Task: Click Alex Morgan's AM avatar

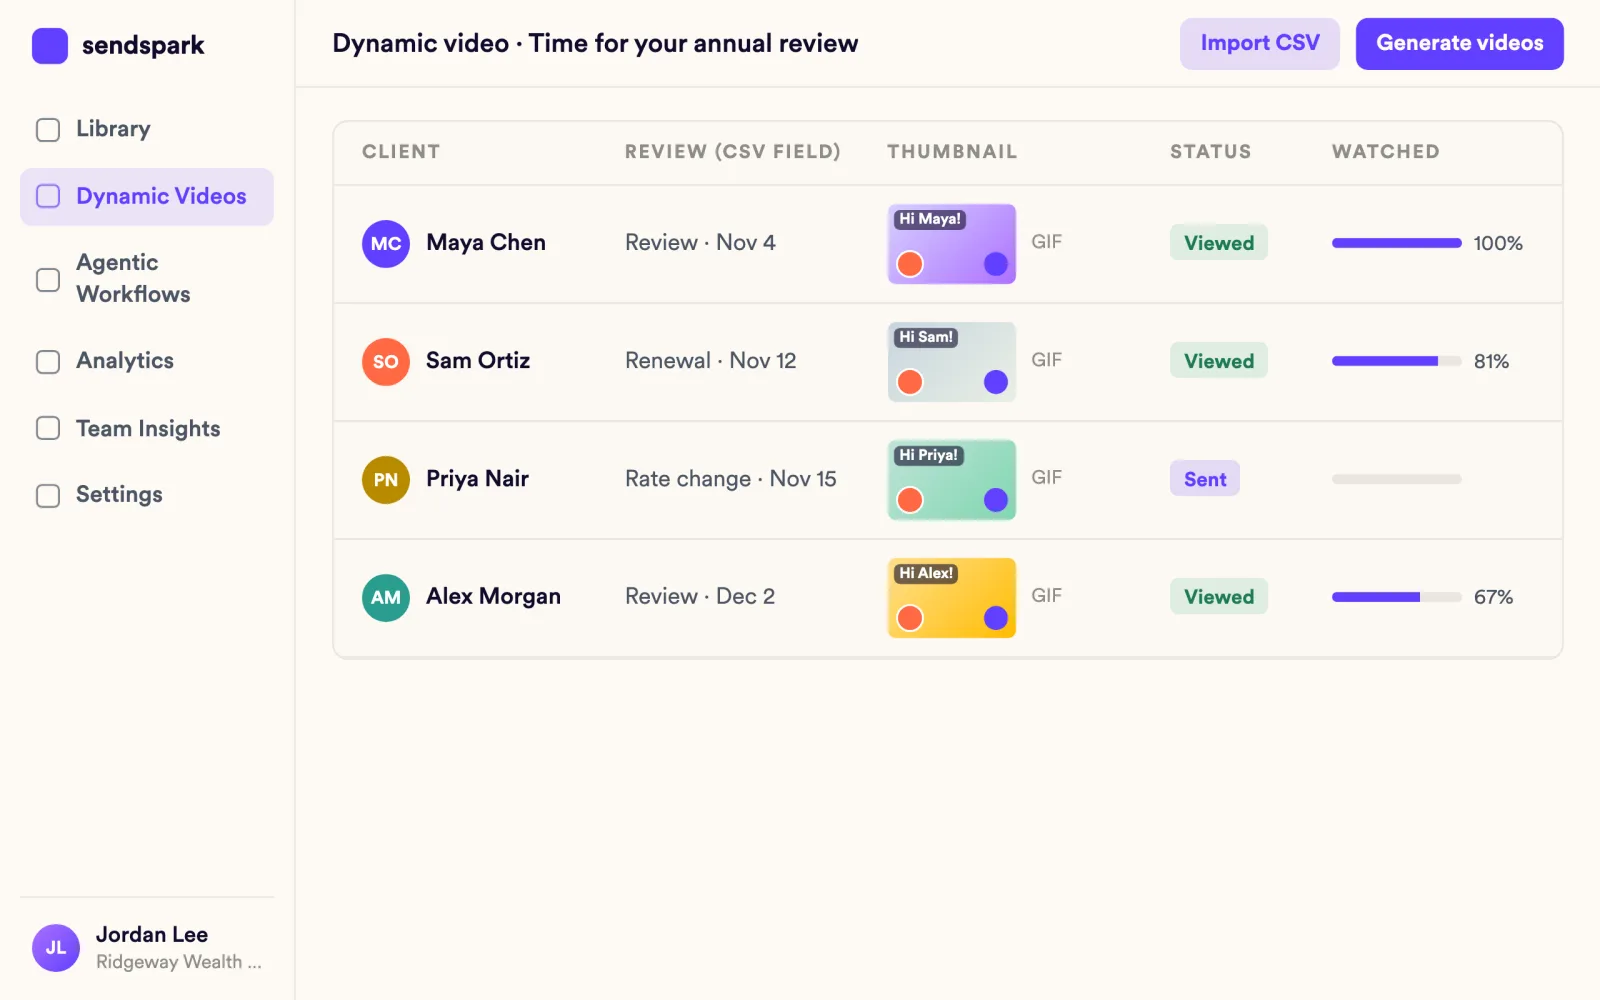Action: pyautogui.click(x=386, y=598)
